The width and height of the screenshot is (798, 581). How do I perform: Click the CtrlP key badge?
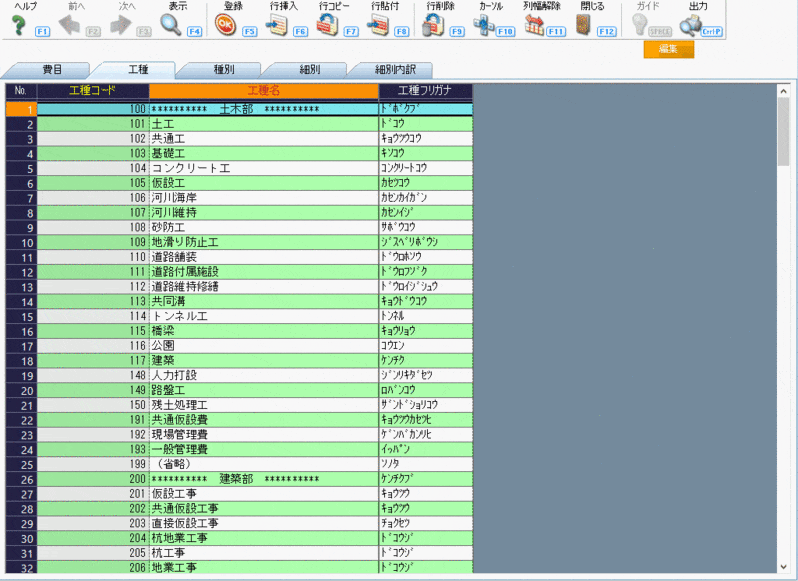click(x=711, y=32)
